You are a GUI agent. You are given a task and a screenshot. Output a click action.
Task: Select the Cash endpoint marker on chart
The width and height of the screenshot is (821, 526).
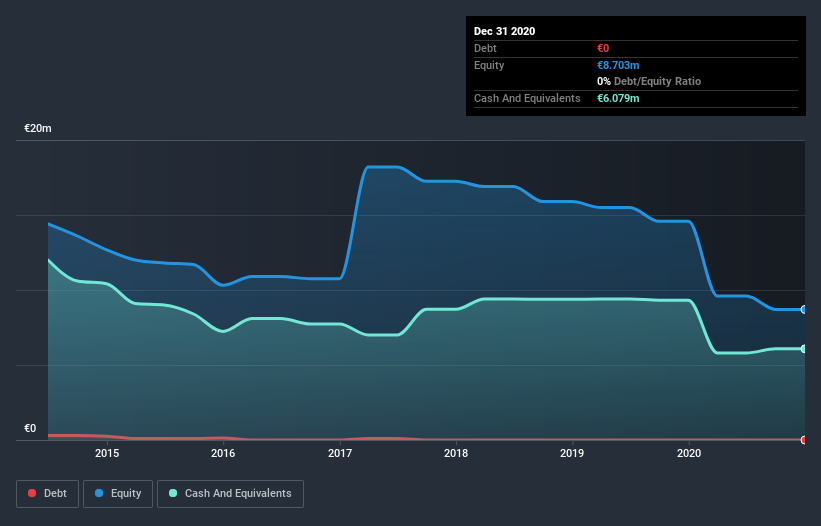(x=804, y=349)
